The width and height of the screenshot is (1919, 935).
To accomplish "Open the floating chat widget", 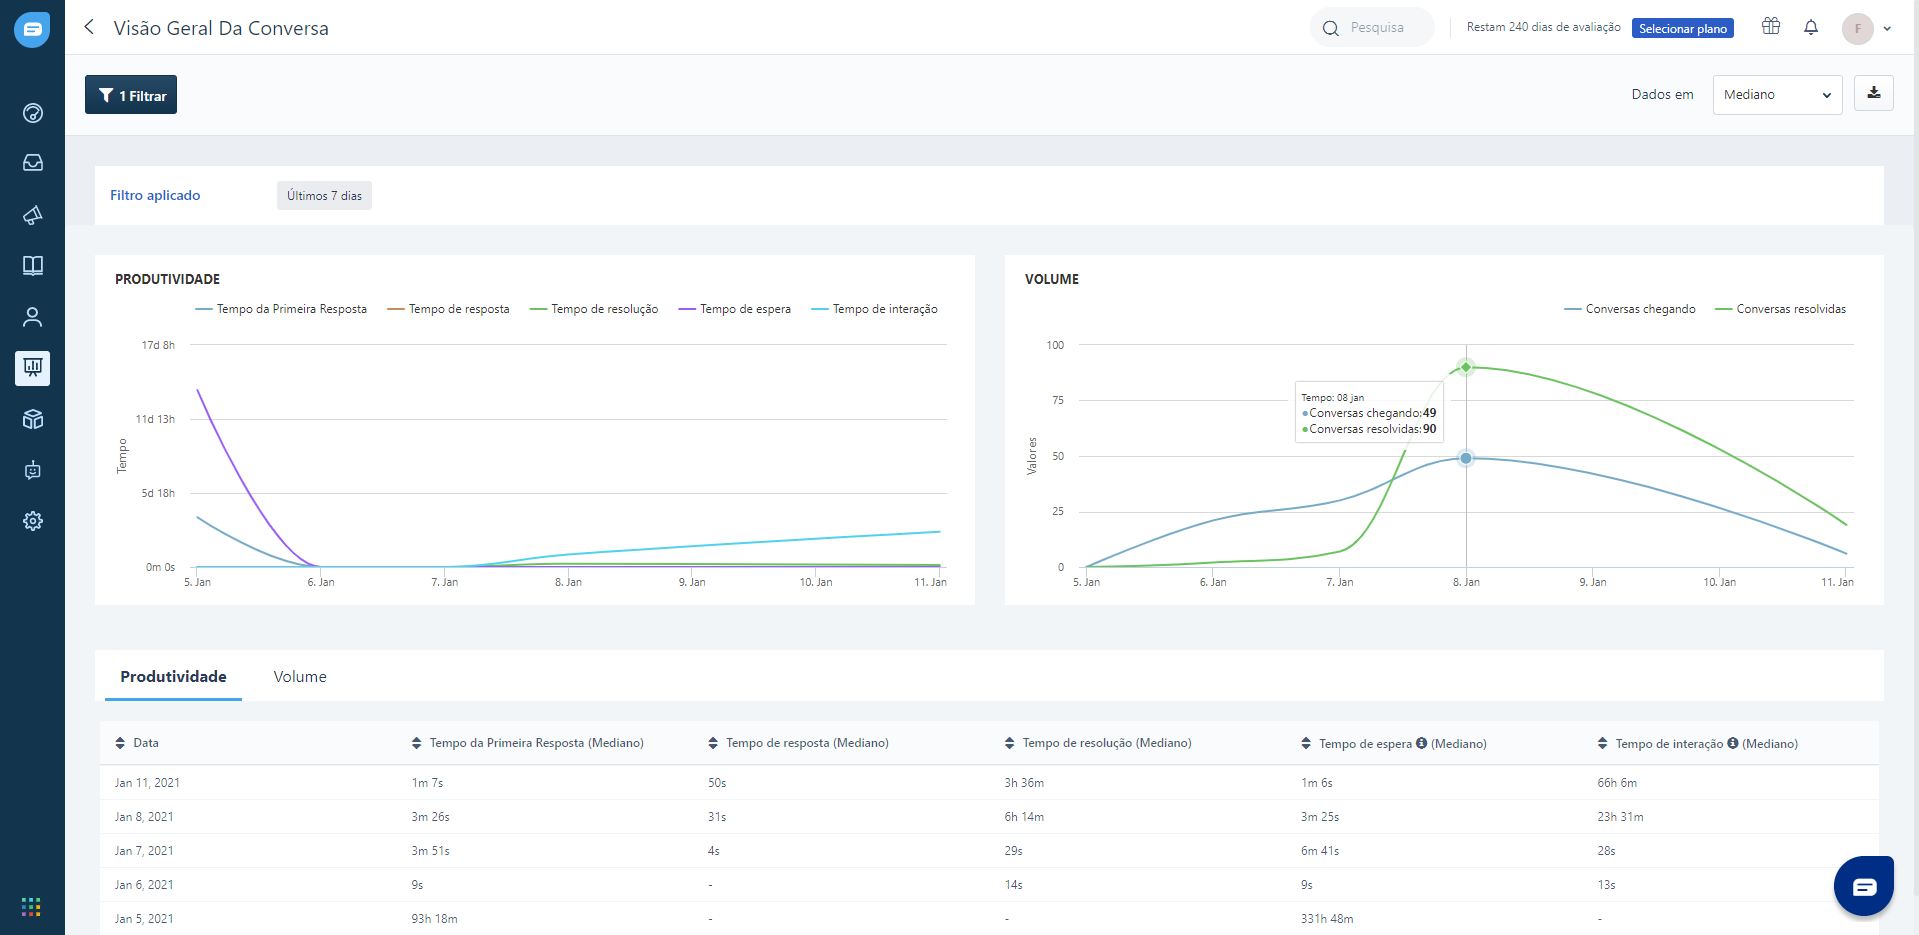I will (x=1864, y=886).
